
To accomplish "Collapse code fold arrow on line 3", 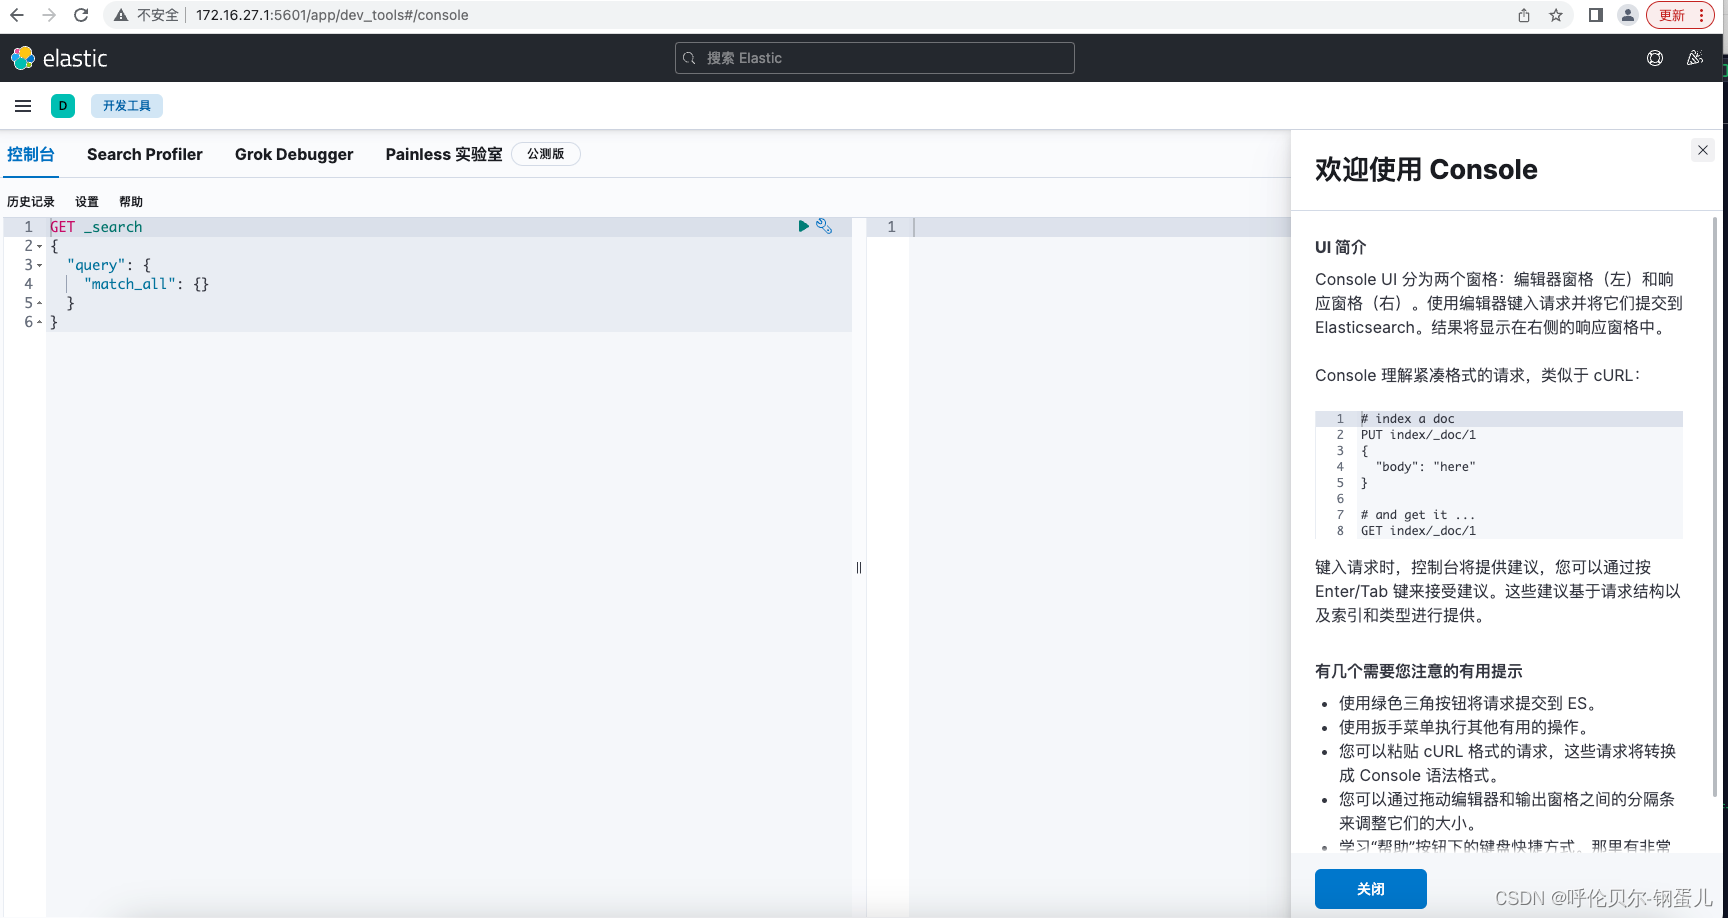I will (39, 265).
